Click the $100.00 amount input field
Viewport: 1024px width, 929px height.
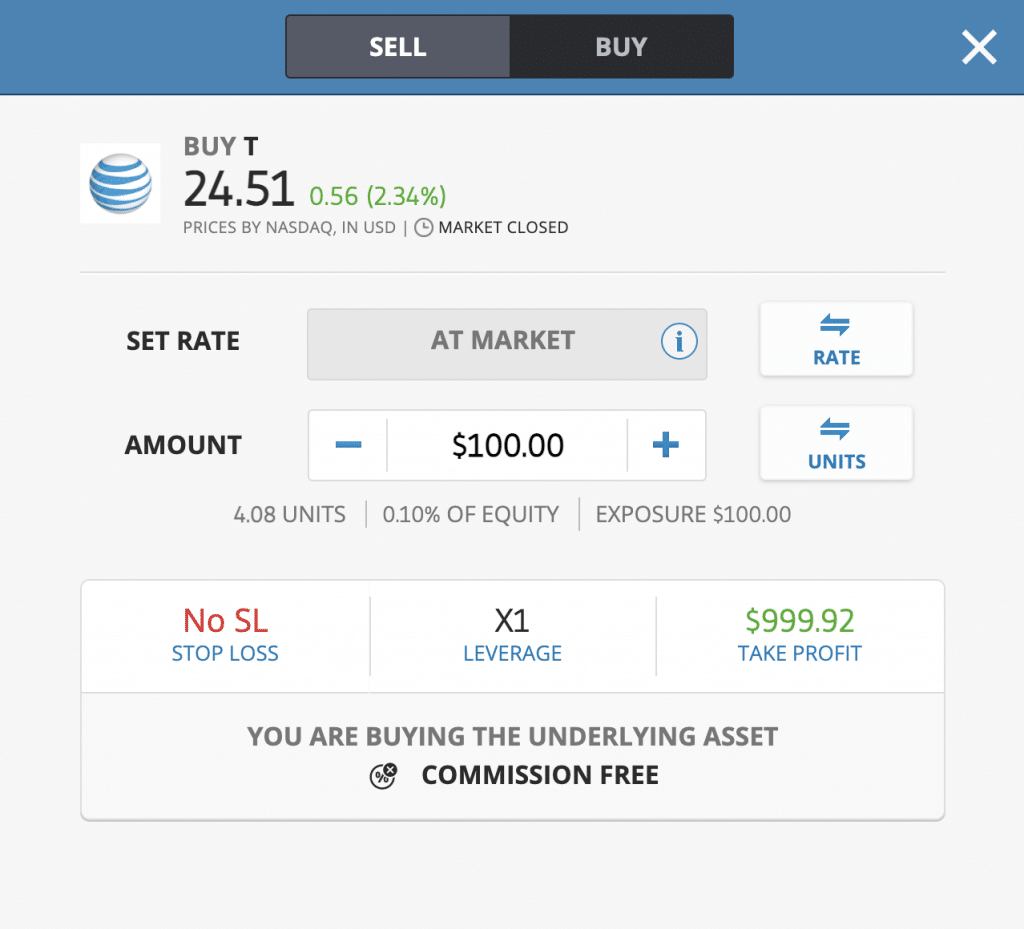point(507,445)
